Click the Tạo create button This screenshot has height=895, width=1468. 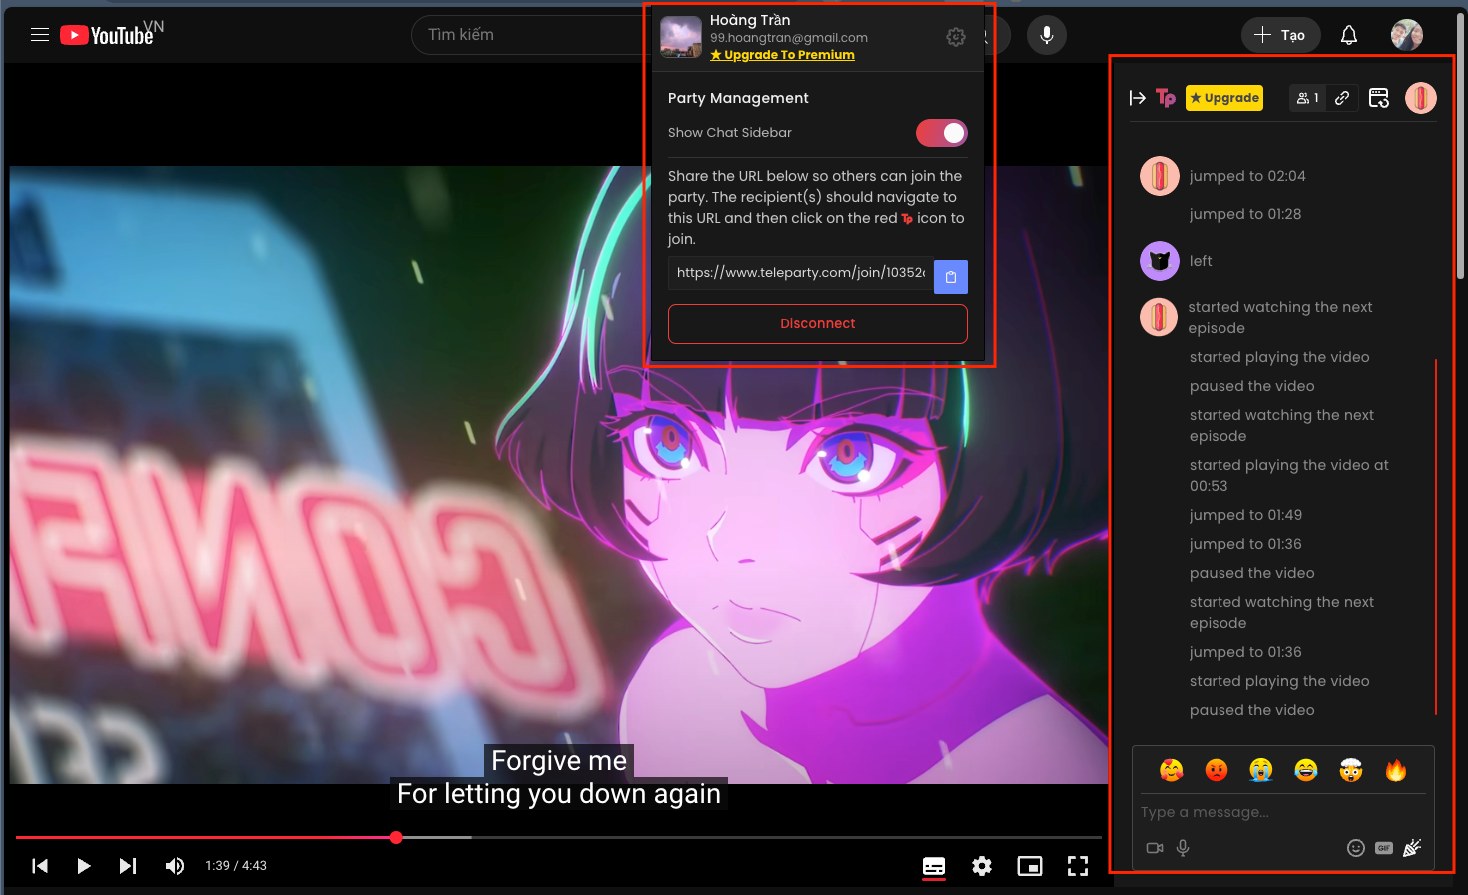pos(1280,35)
